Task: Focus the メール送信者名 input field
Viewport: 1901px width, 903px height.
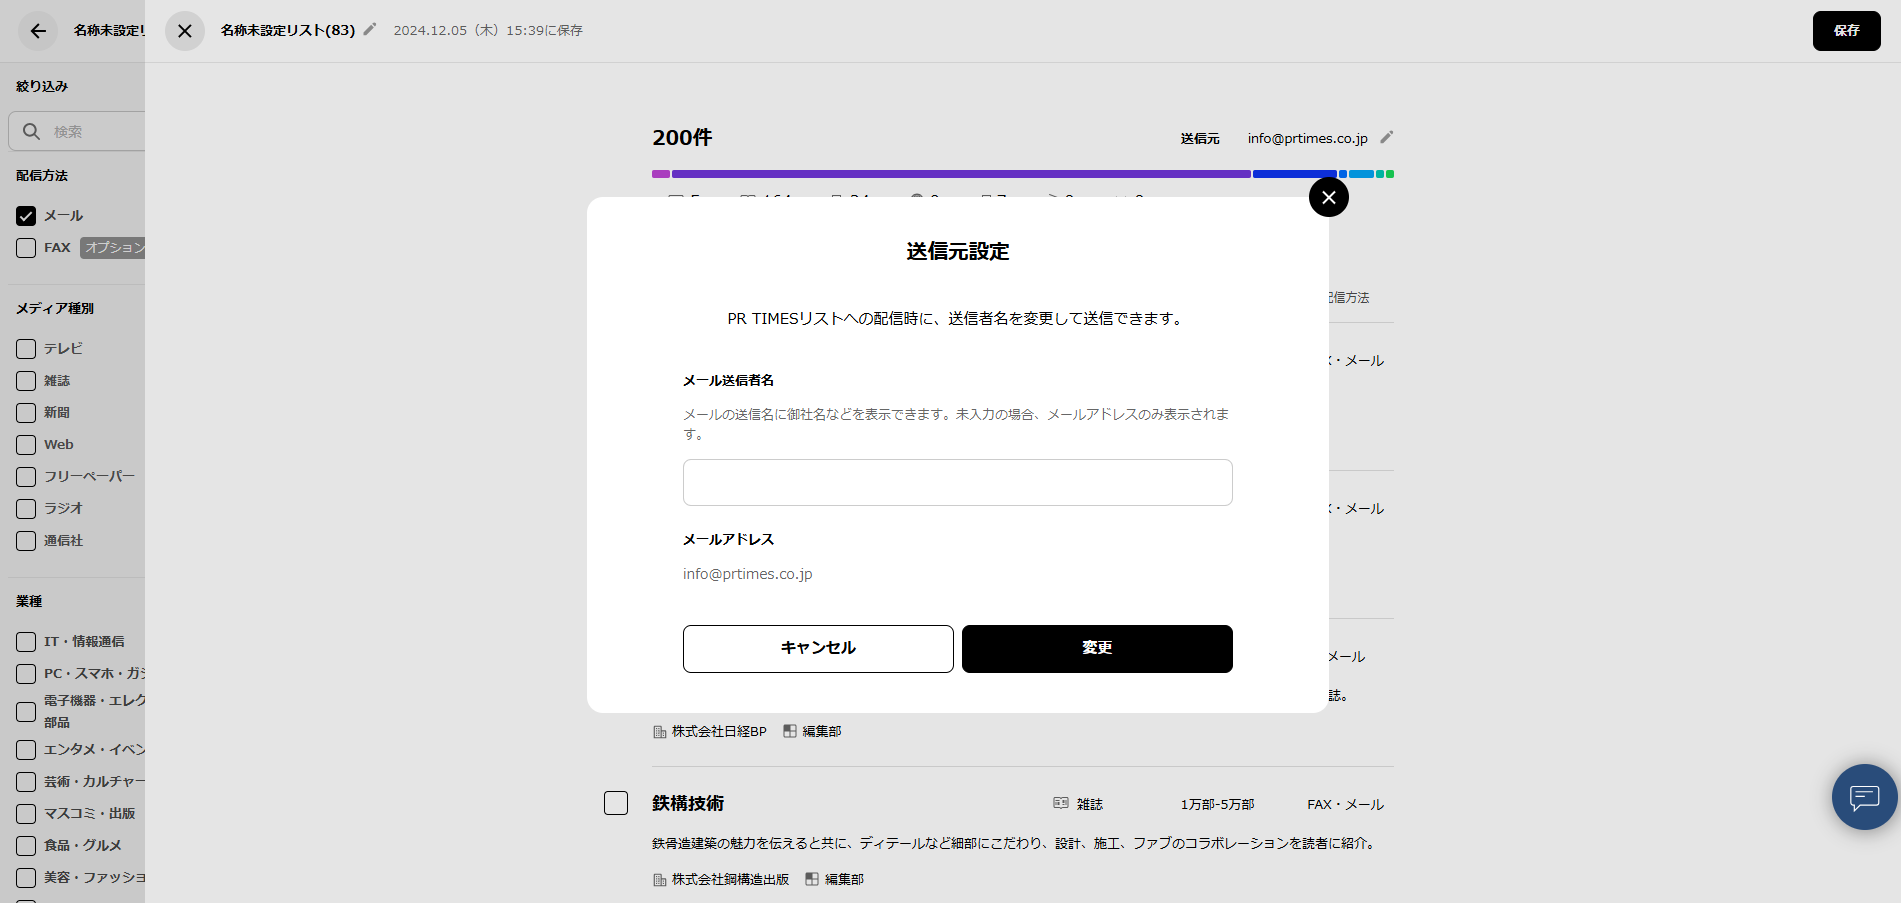Action: pyautogui.click(x=958, y=482)
